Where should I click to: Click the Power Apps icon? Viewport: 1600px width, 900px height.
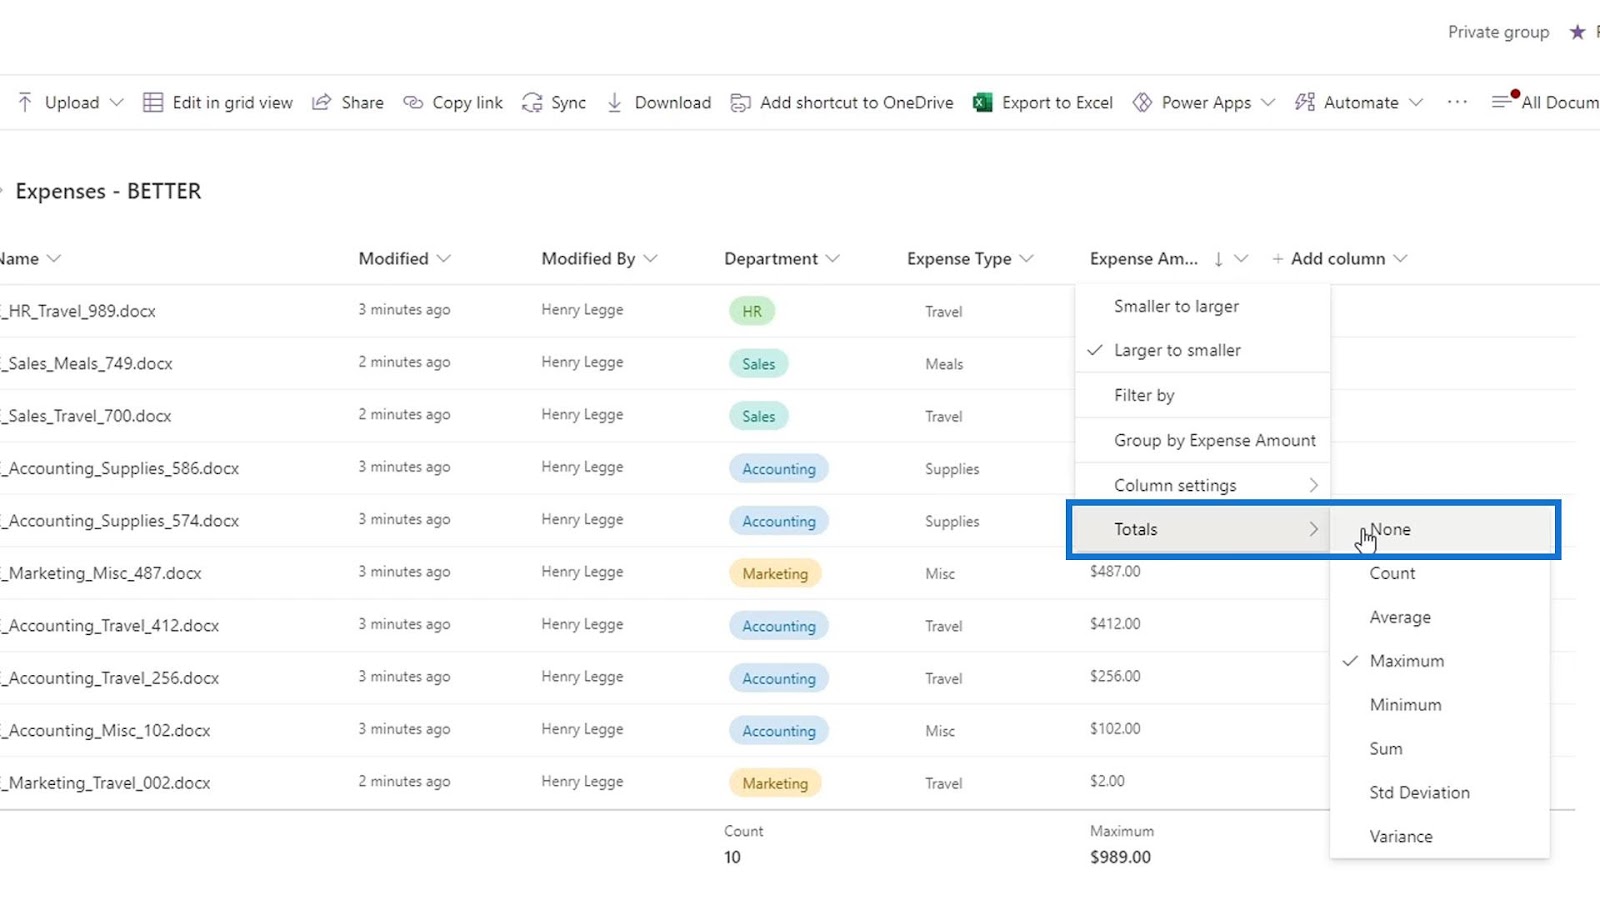tap(1142, 102)
